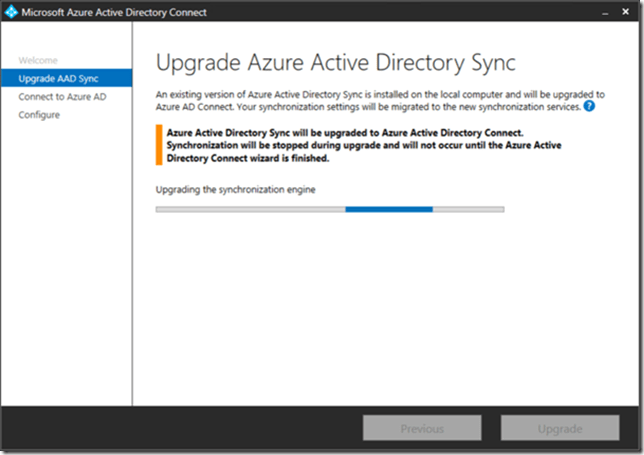Close the Azure AD Connect wizard
644x455 pixels.
tap(627, 12)
